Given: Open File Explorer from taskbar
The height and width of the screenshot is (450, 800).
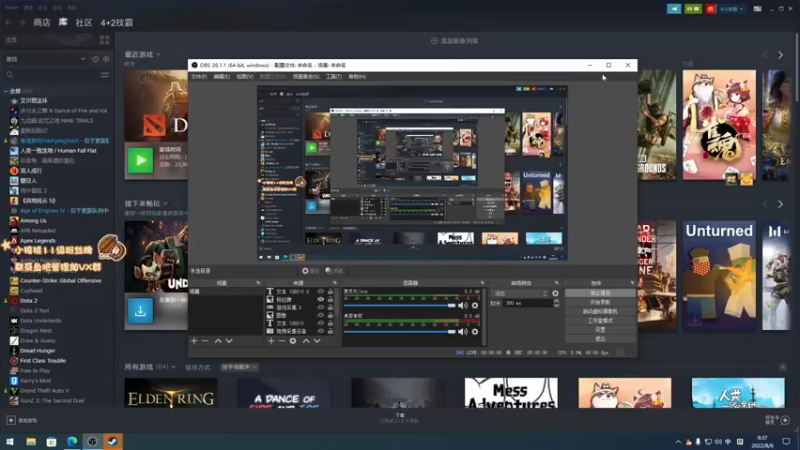Looking at the screenshot, I should coord(31,441).
